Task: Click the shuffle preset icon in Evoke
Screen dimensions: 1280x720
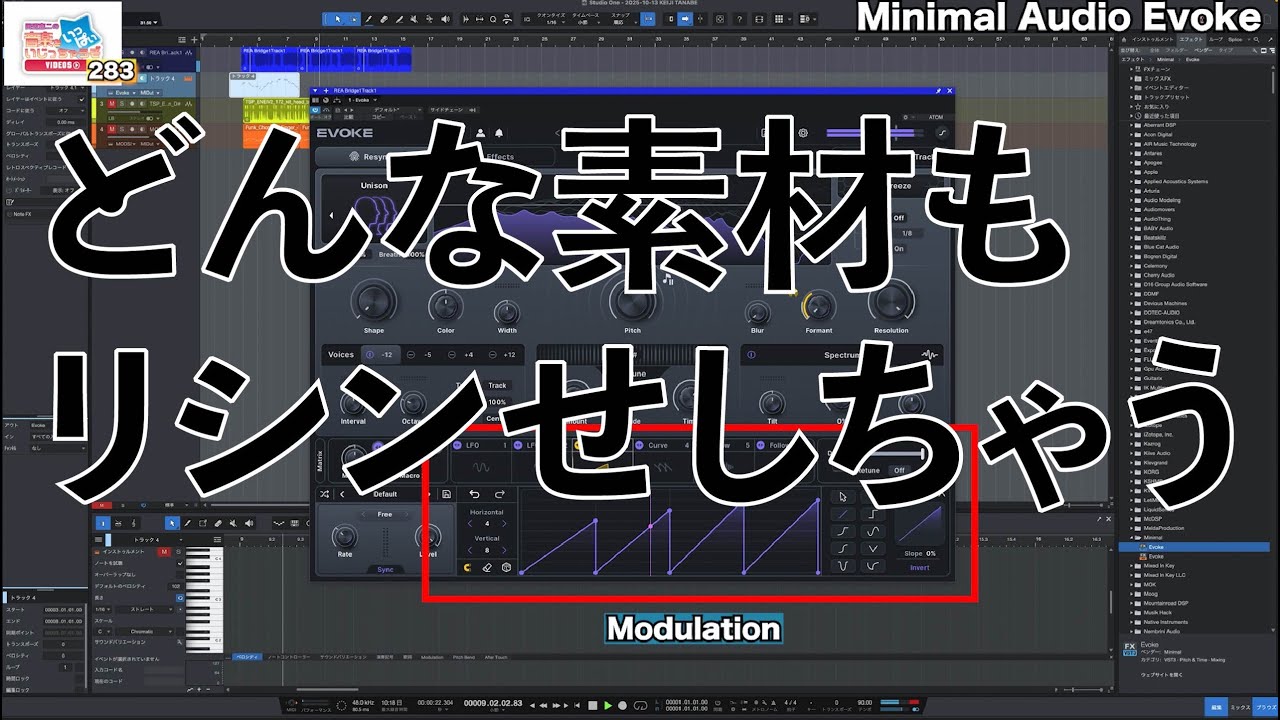Action: [324, 494]
